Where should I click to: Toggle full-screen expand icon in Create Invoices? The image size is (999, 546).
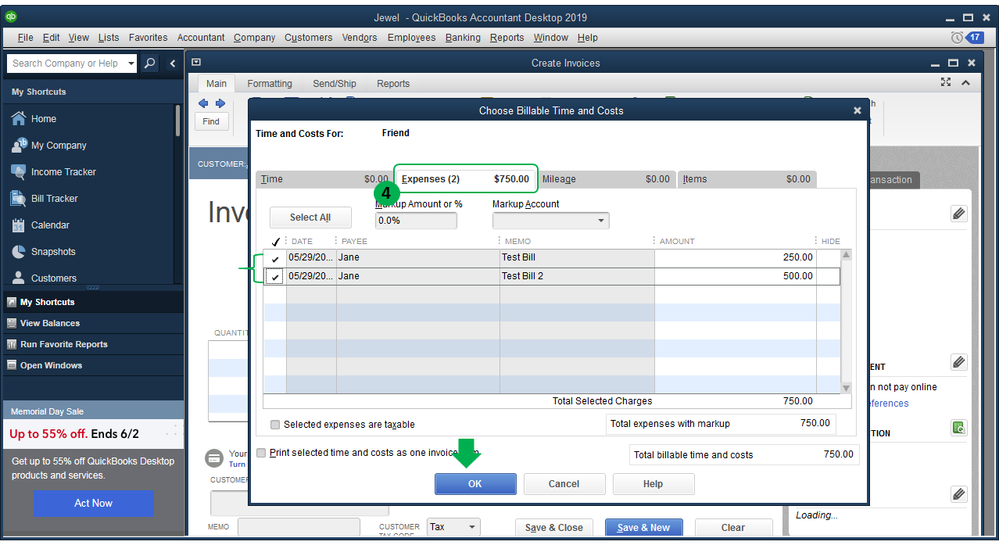[945, 82]
